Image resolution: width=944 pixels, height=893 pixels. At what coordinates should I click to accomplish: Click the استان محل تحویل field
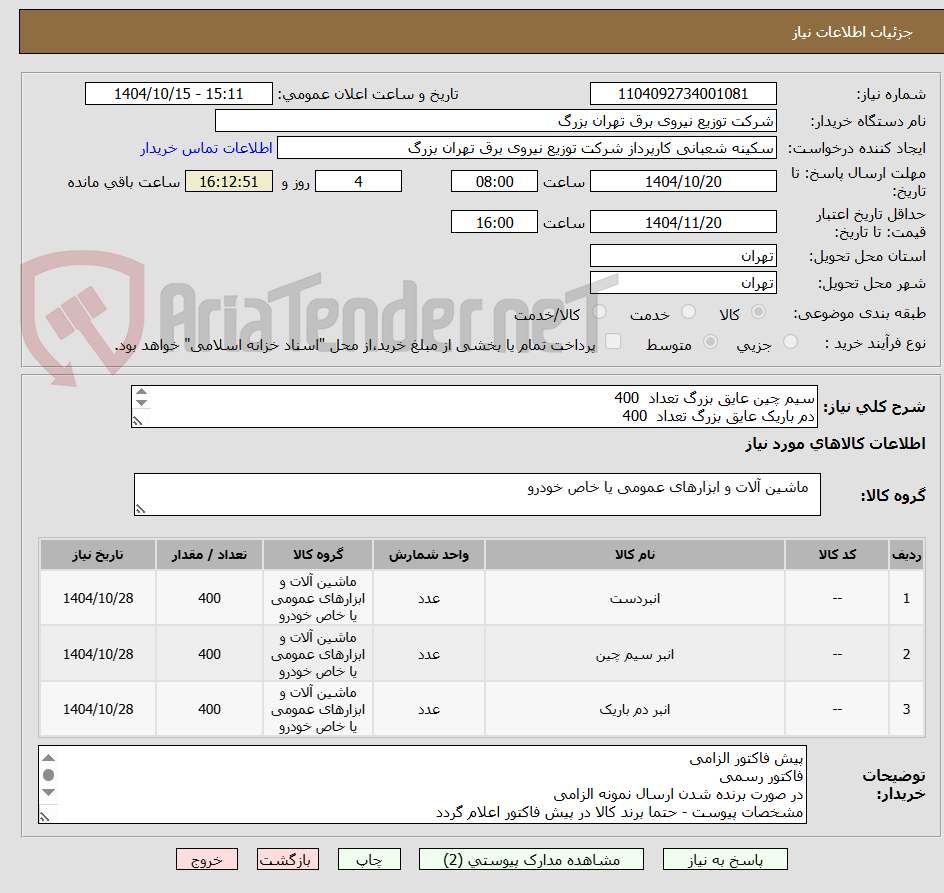683,256
